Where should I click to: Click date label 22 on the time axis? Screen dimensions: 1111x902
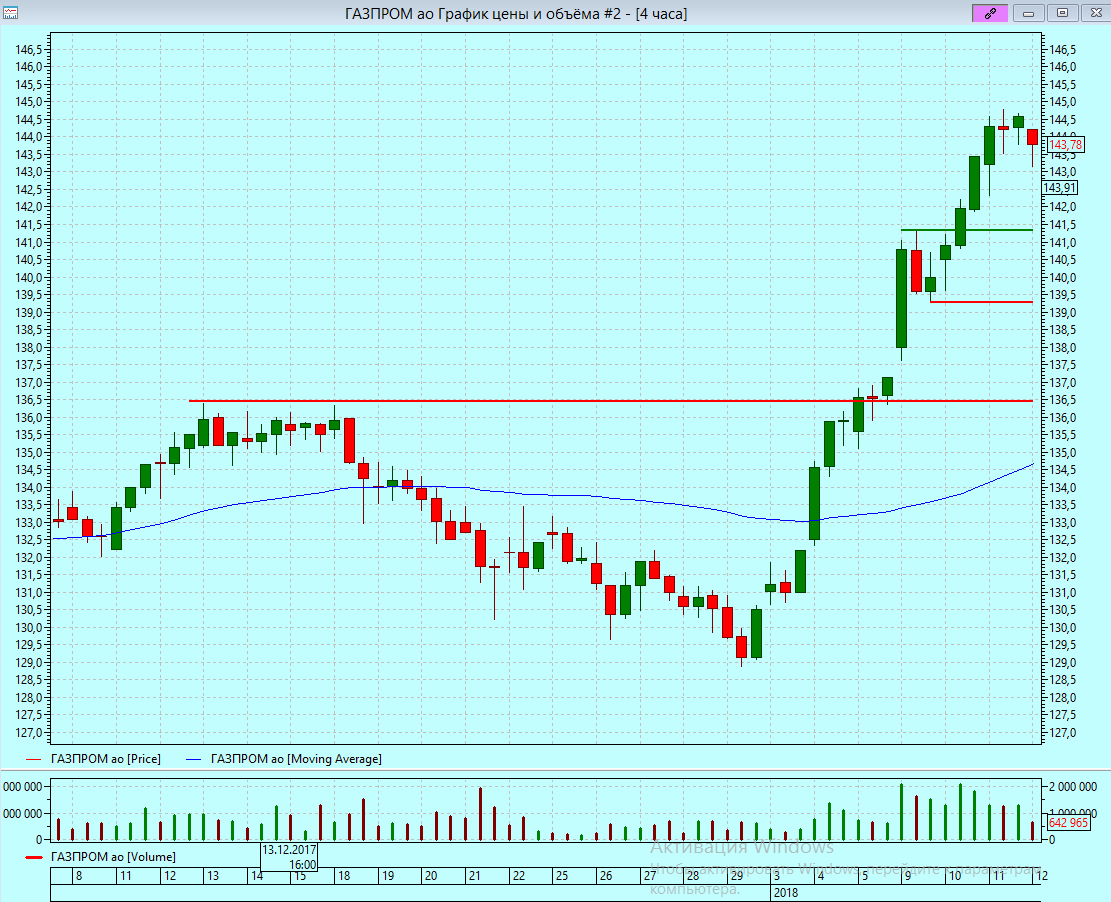519,876
